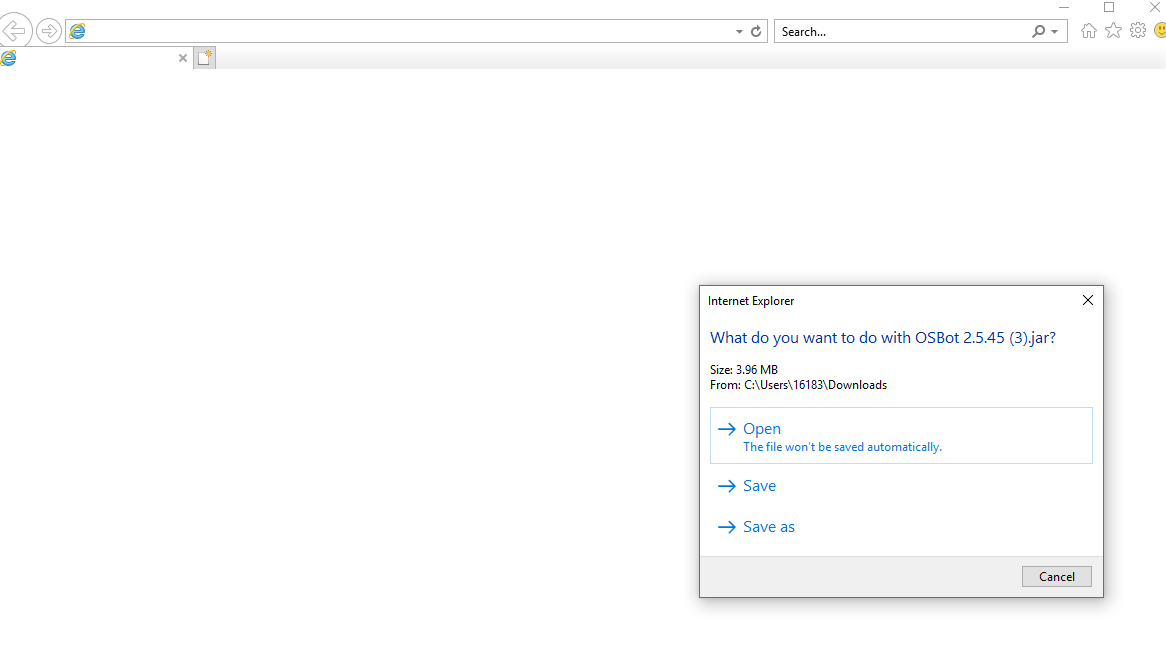This screenshot has height=651, width=1166.
Task: Choose Save in the download dialog
Action: 901,486
